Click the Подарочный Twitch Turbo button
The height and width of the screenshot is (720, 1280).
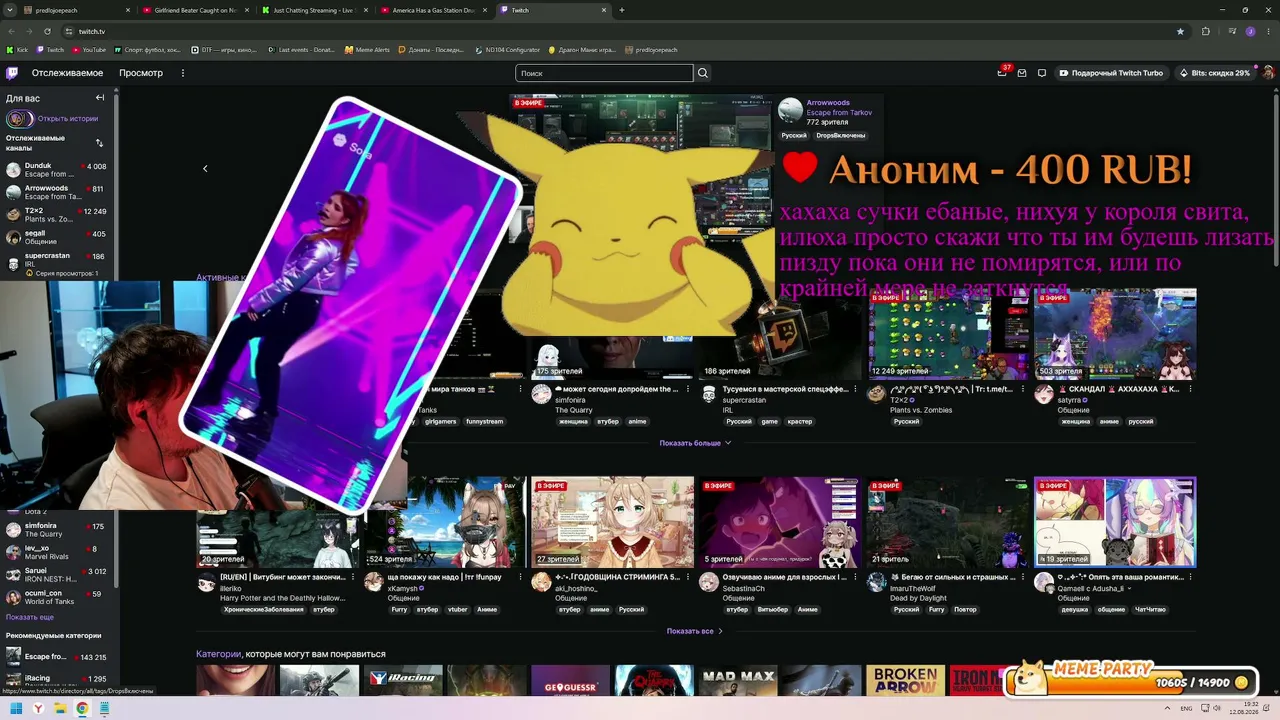[x=1111, y=73]
